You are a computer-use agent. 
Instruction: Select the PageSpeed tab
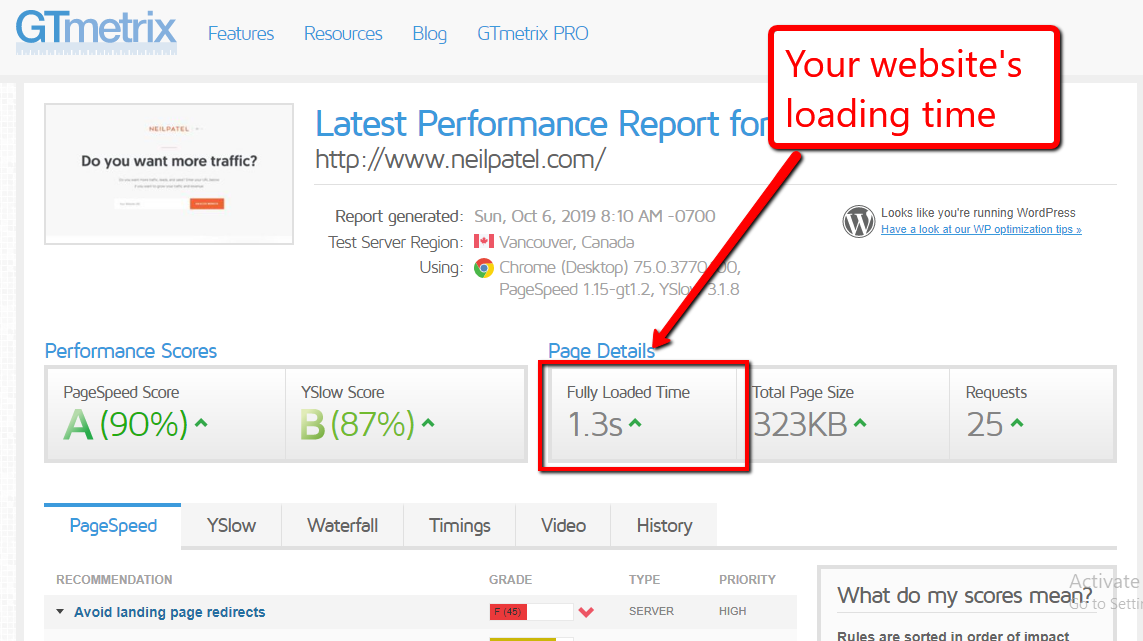[113, 525]
